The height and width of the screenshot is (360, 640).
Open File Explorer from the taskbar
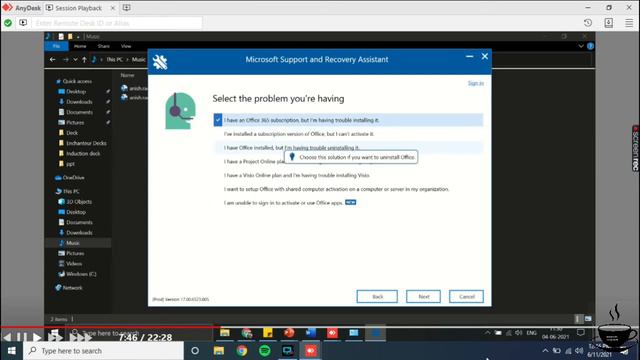click(219, 351)
